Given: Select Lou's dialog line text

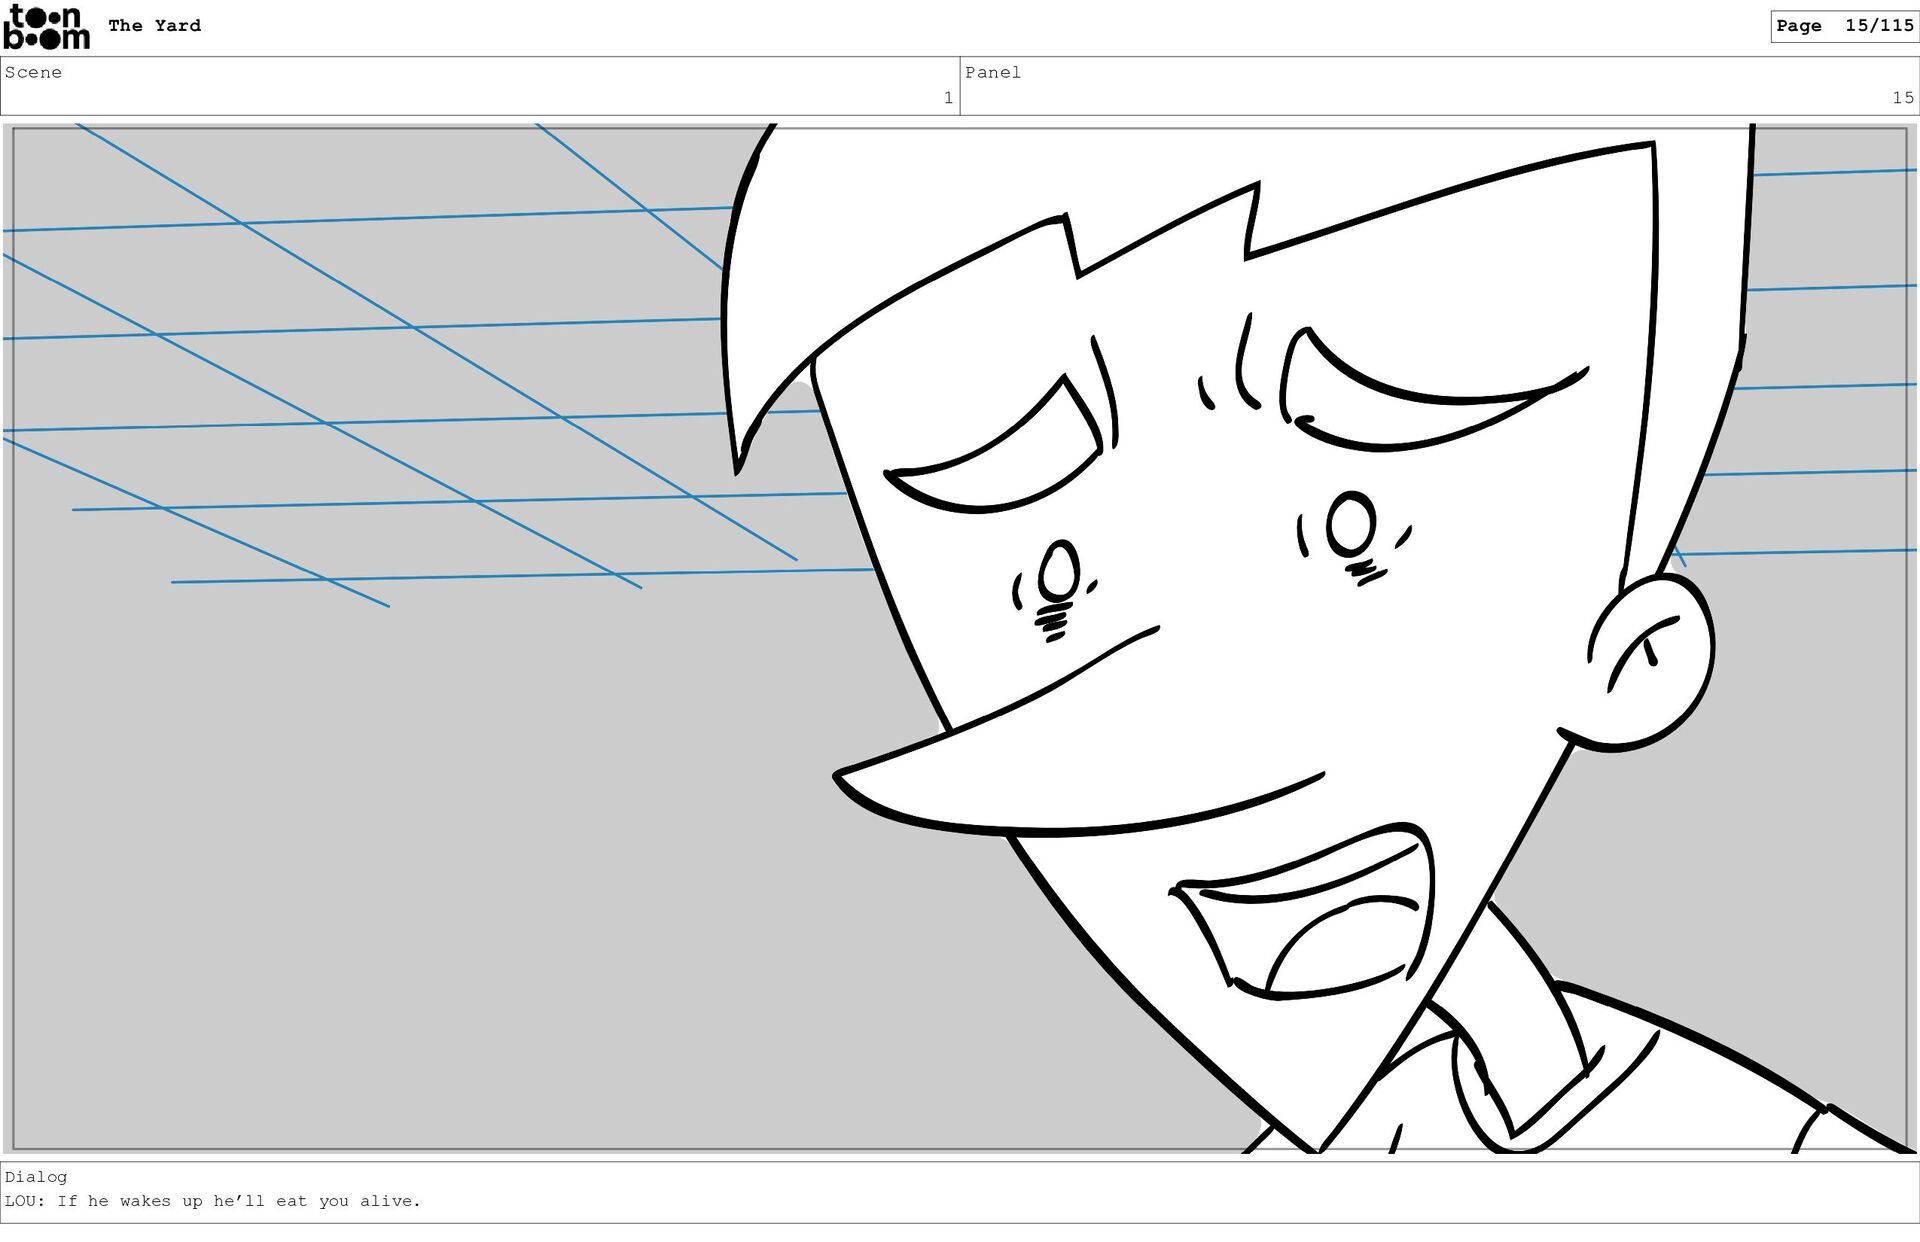Looking at the screenshot, I should pyautogui.click(x=212, y=1201).
